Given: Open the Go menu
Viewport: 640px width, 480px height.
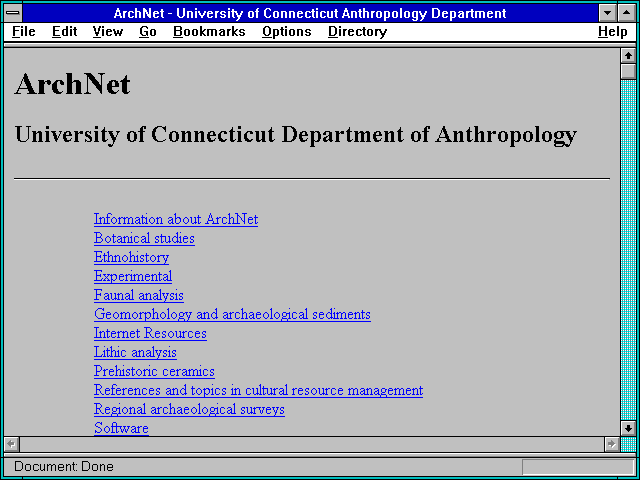Looking at the screenshot, I should [148, 32].
